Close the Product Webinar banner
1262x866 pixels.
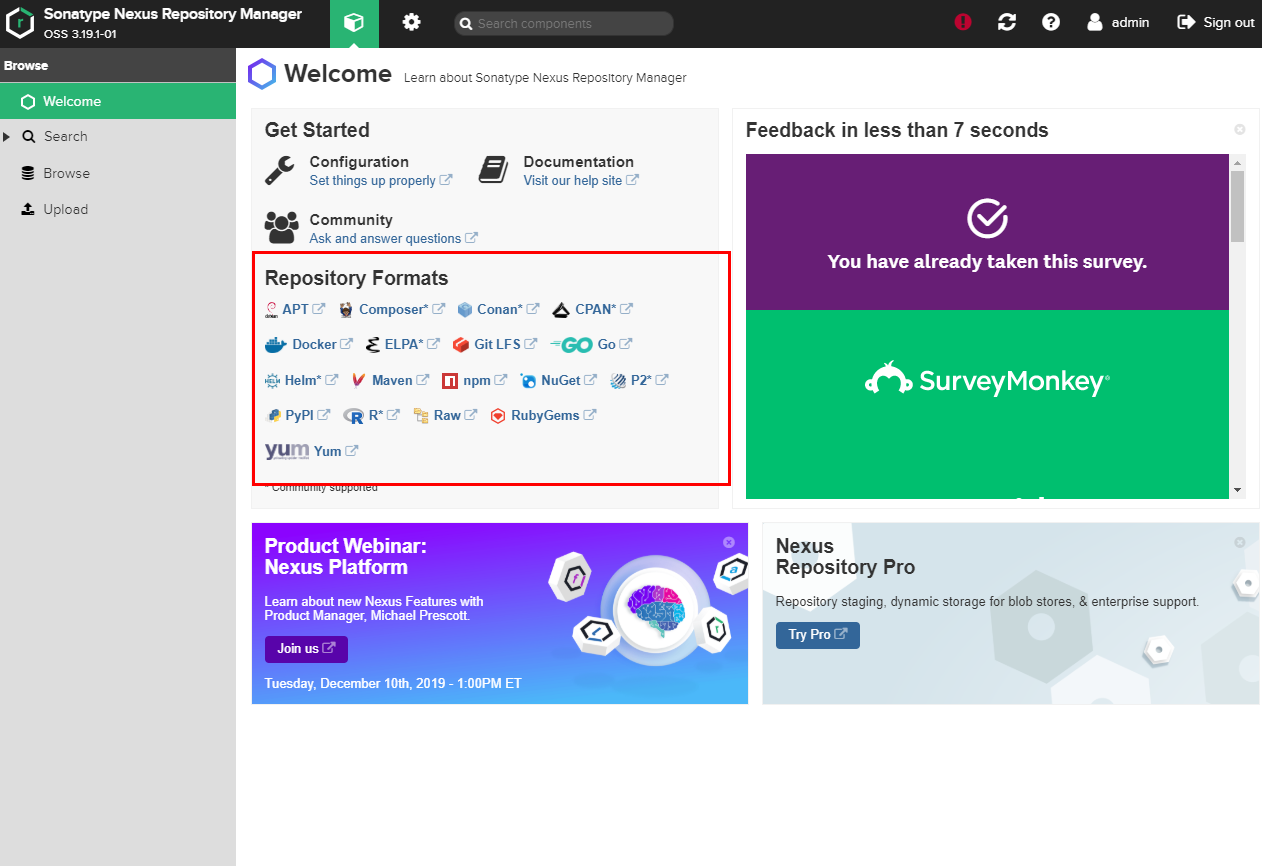[x=729, y=542]
